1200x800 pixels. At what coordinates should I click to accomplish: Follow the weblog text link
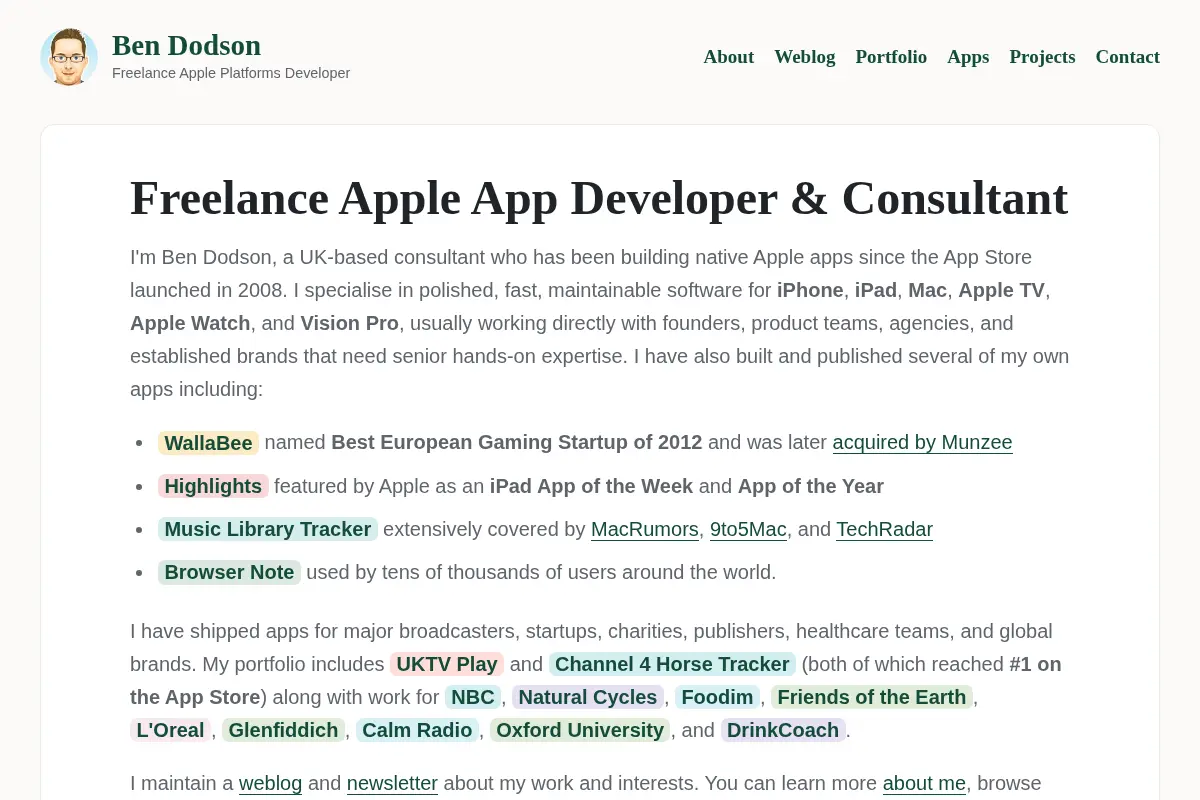(x=270, y=783)
